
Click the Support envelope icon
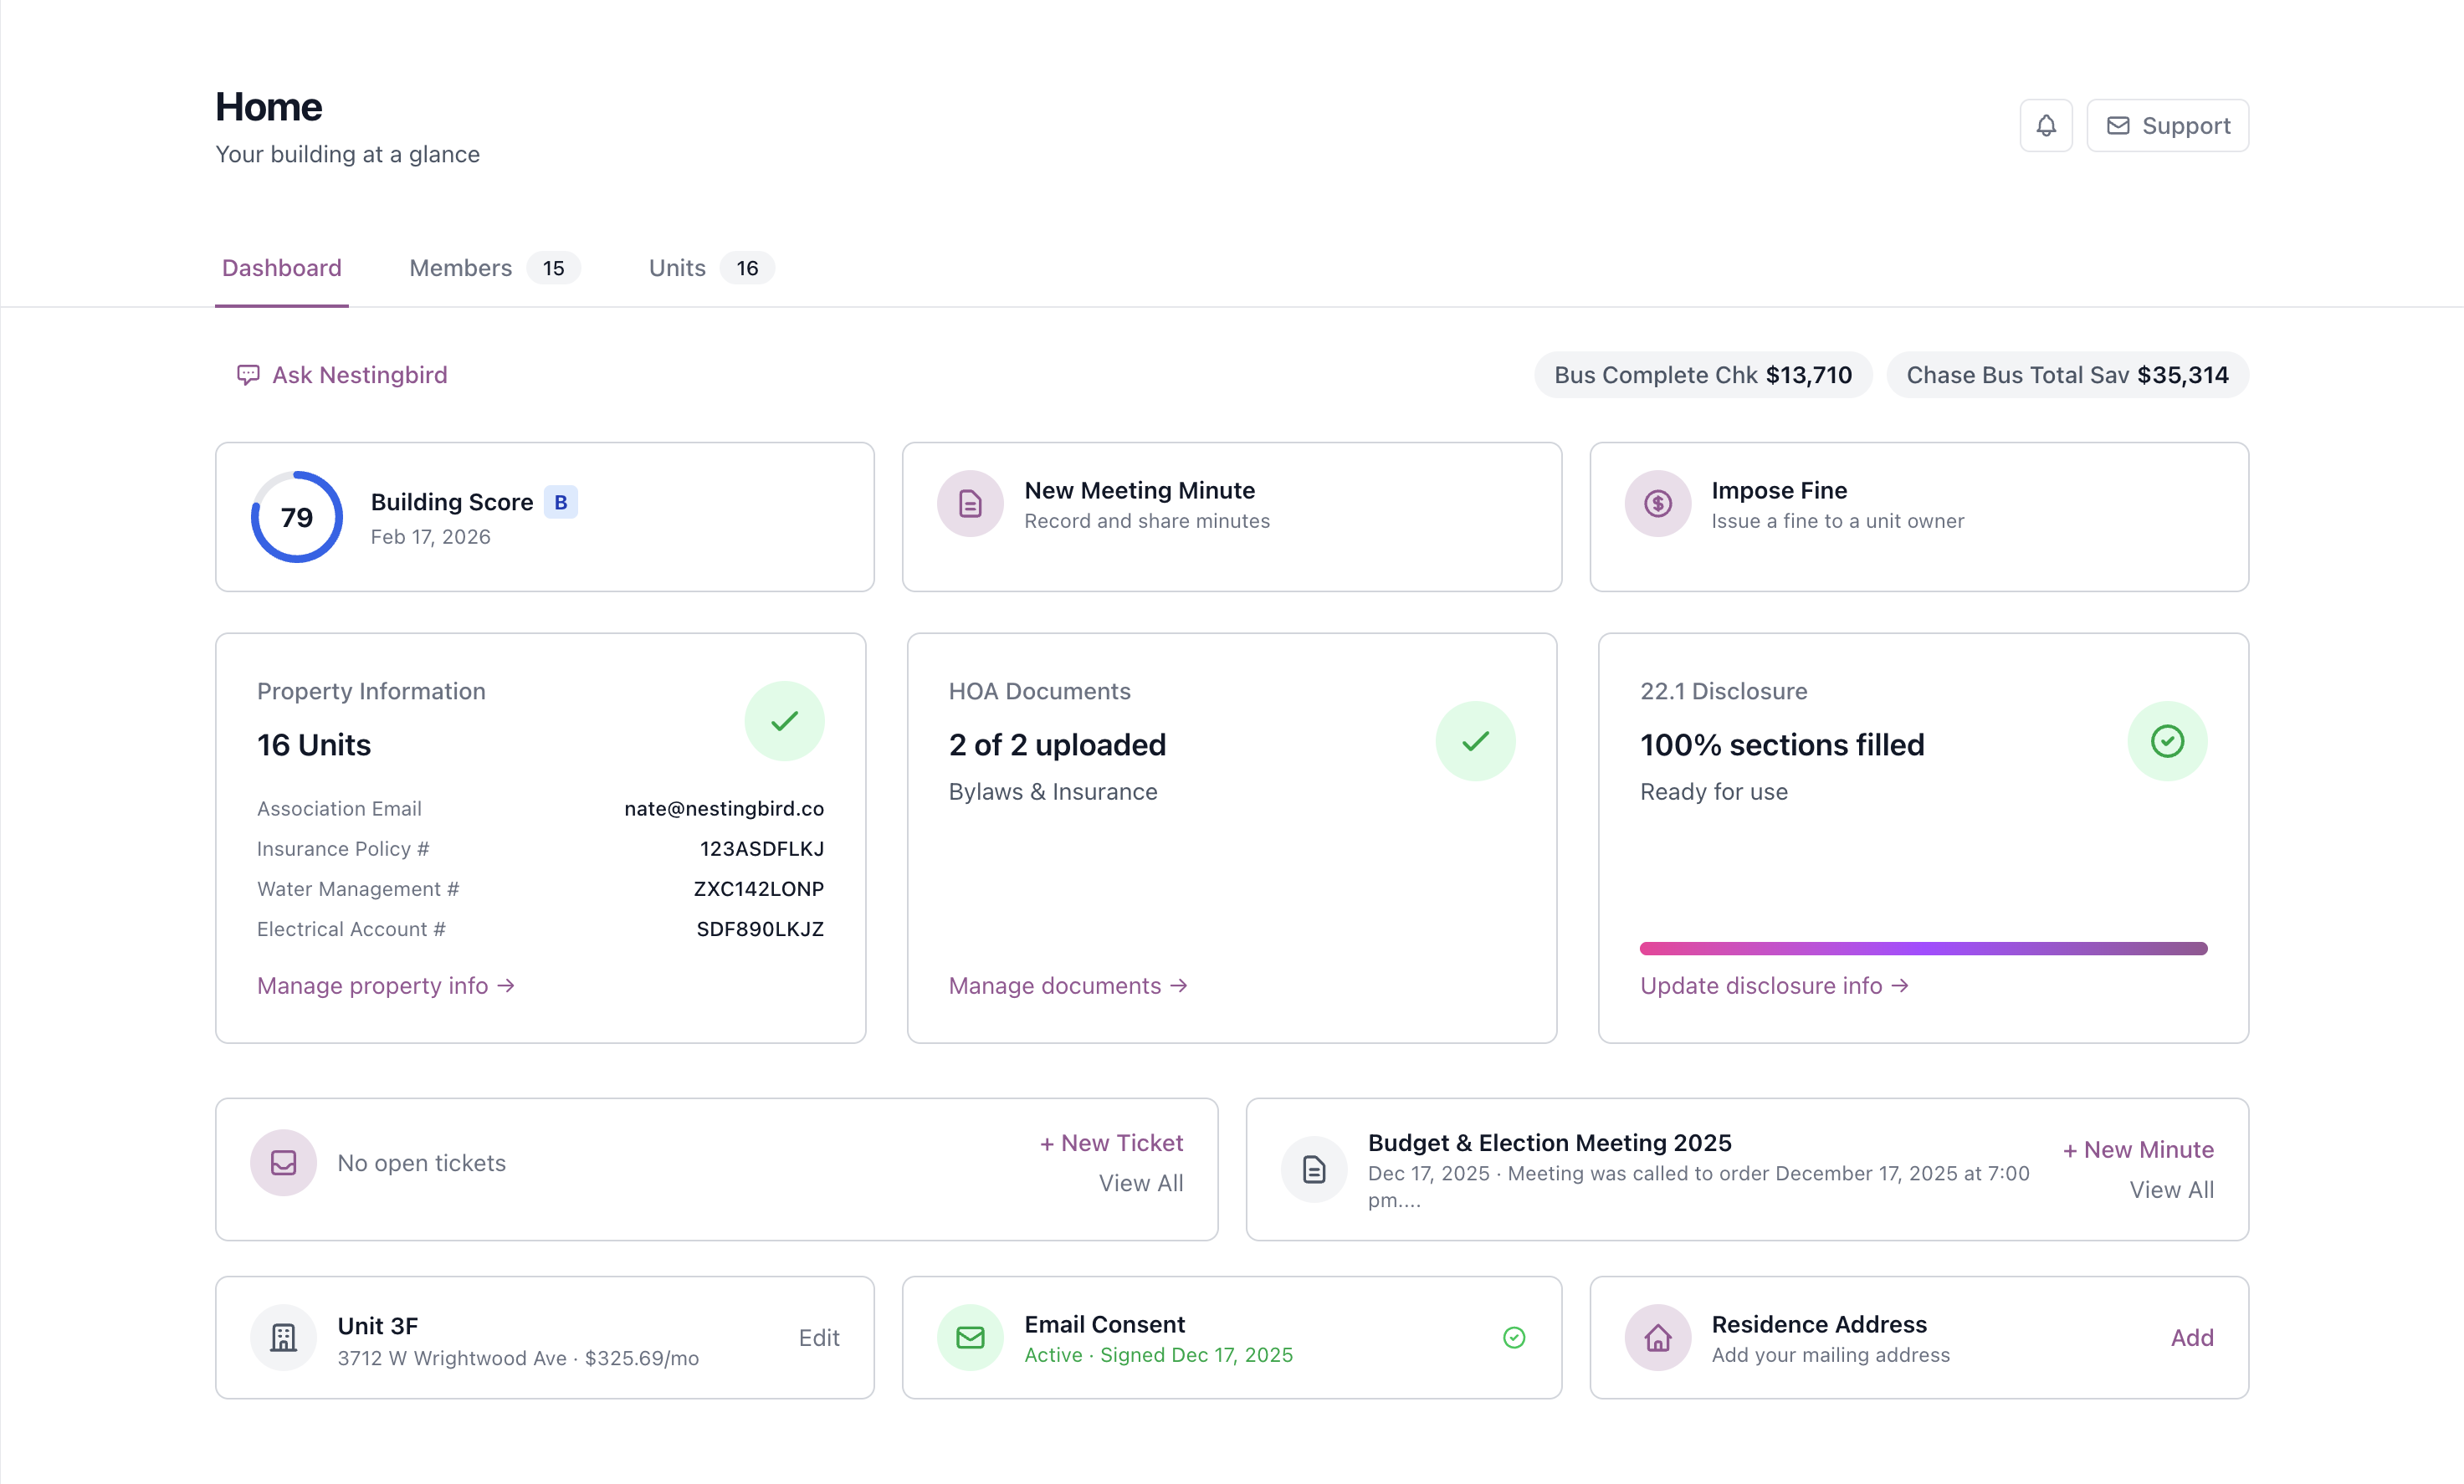click(2118, 125)
